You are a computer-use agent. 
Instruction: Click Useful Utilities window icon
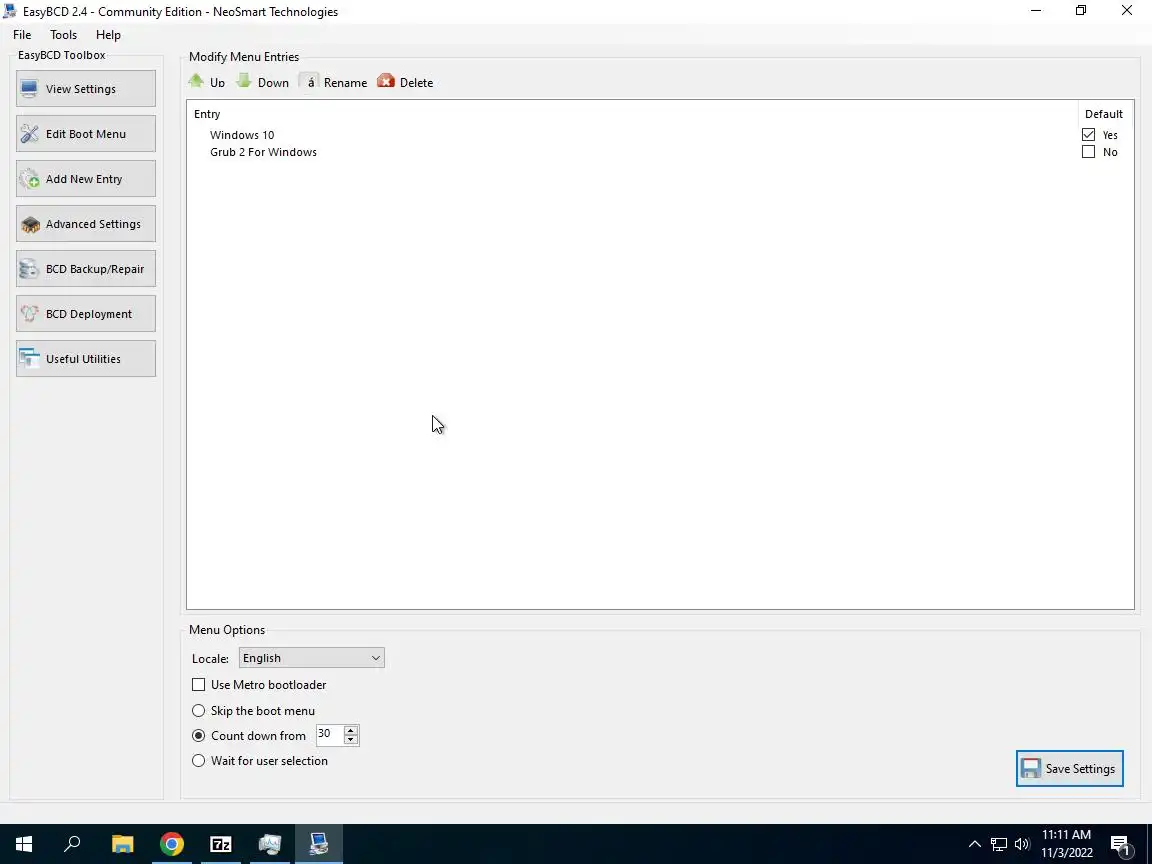(29, 359)
